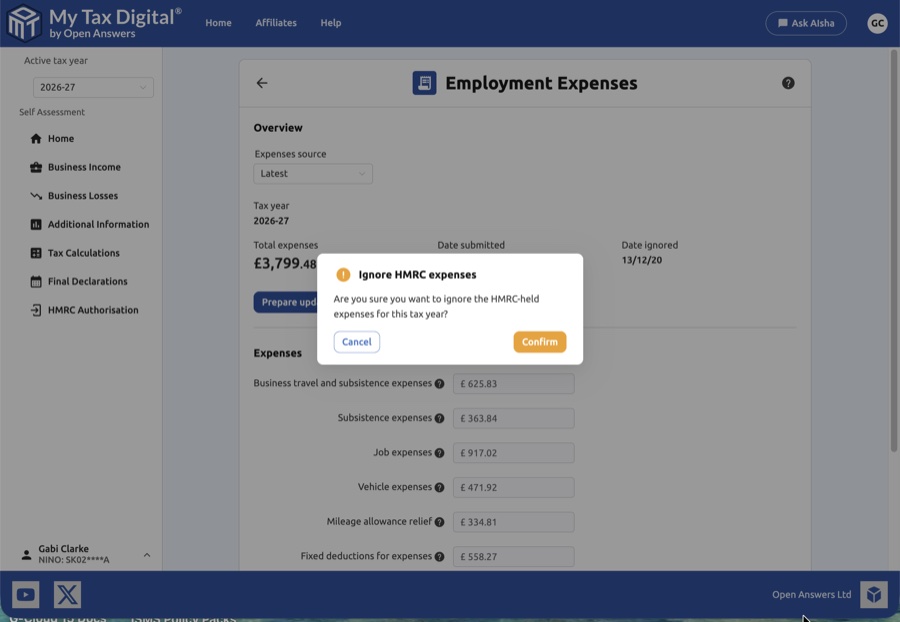Image resolution: width=900 pixels, height=622 pixels.
Task: Expand the Gabi Clarke user panel chevron
Action: coord(147,555)
